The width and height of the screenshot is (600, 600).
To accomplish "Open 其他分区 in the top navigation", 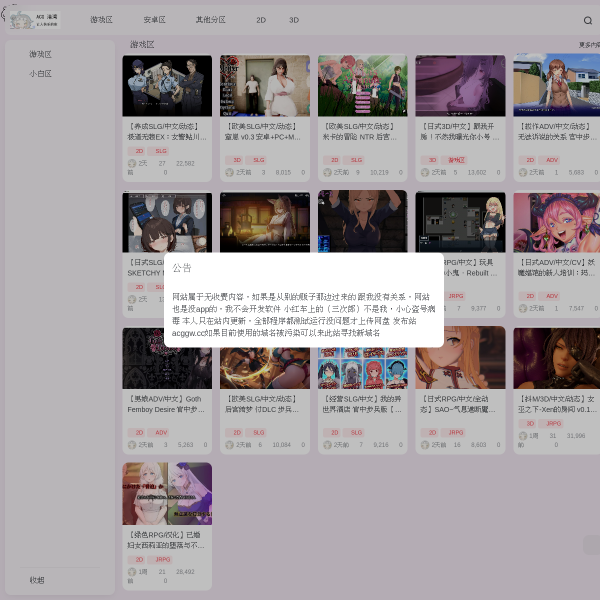I will pos(211,20).
